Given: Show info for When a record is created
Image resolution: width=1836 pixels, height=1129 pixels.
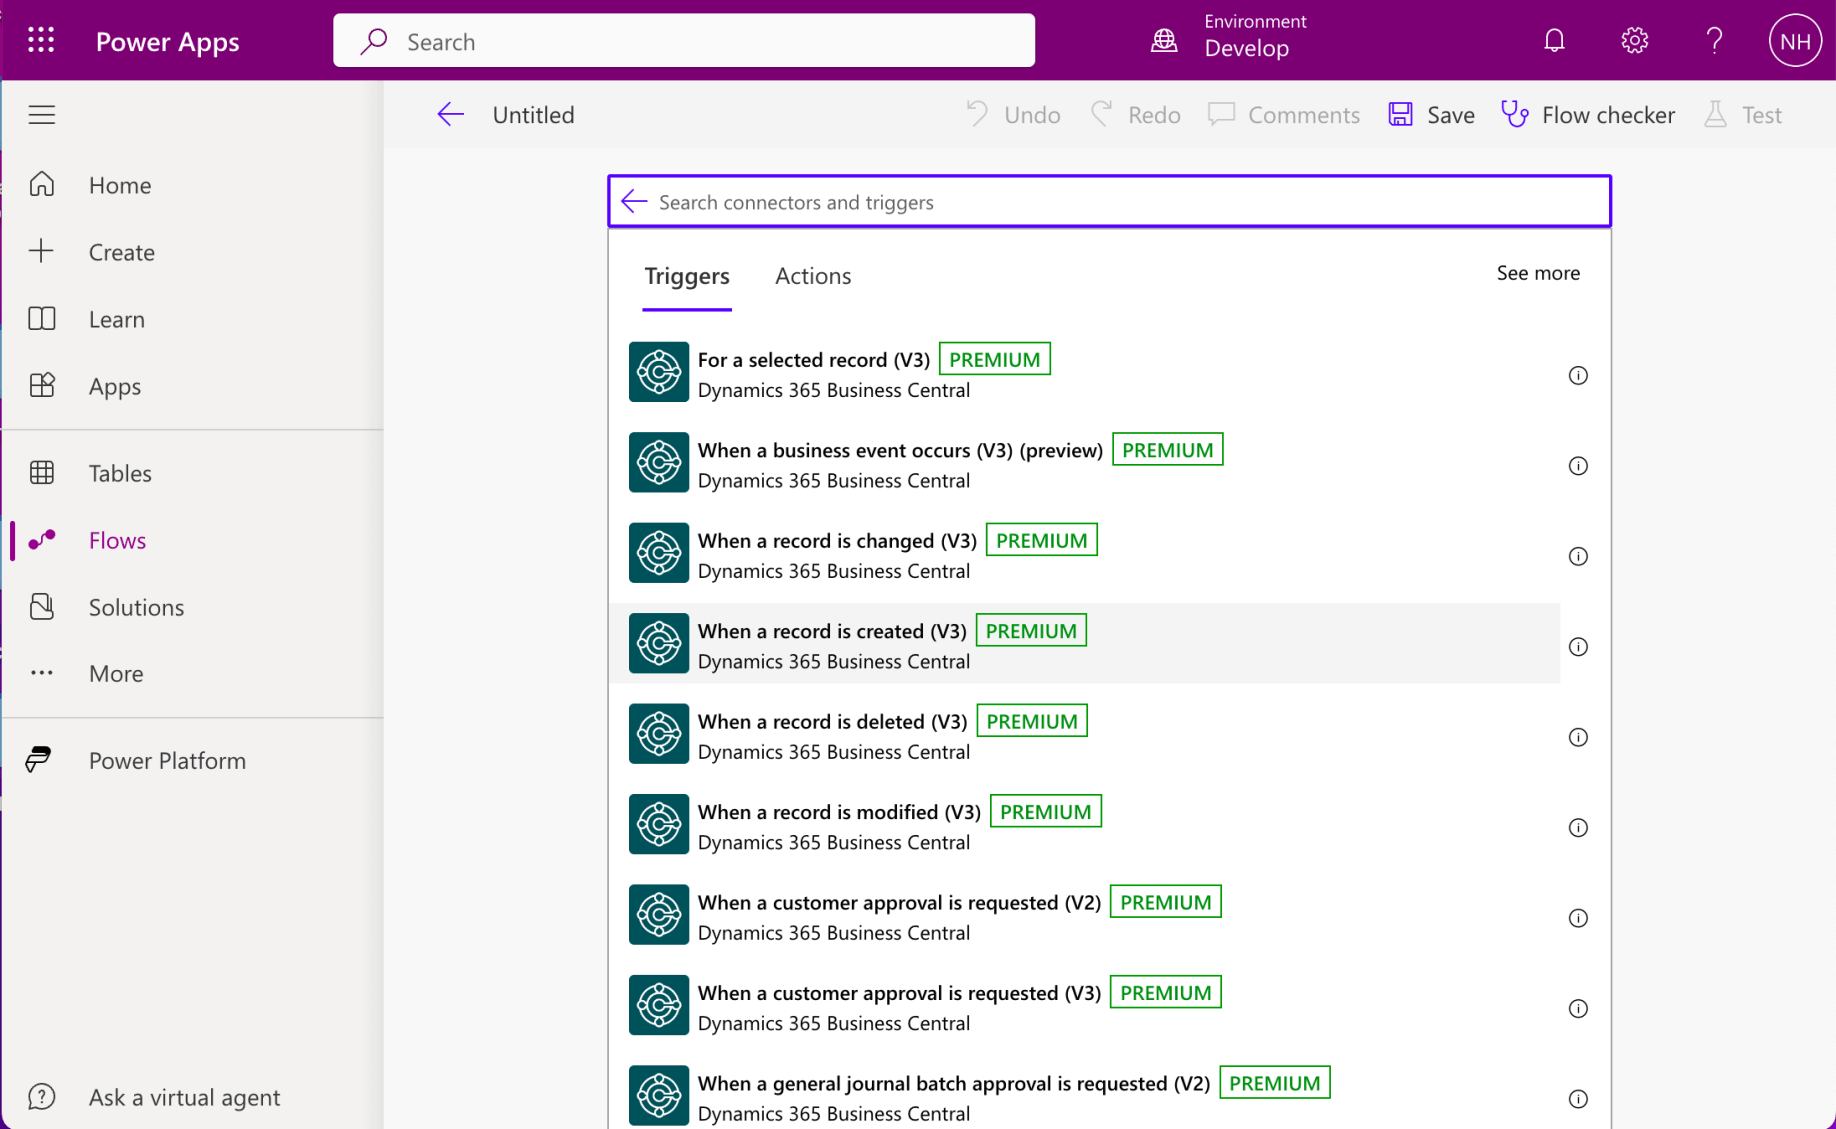Looking at the screenshot, I should click(x=1577, y=647).
